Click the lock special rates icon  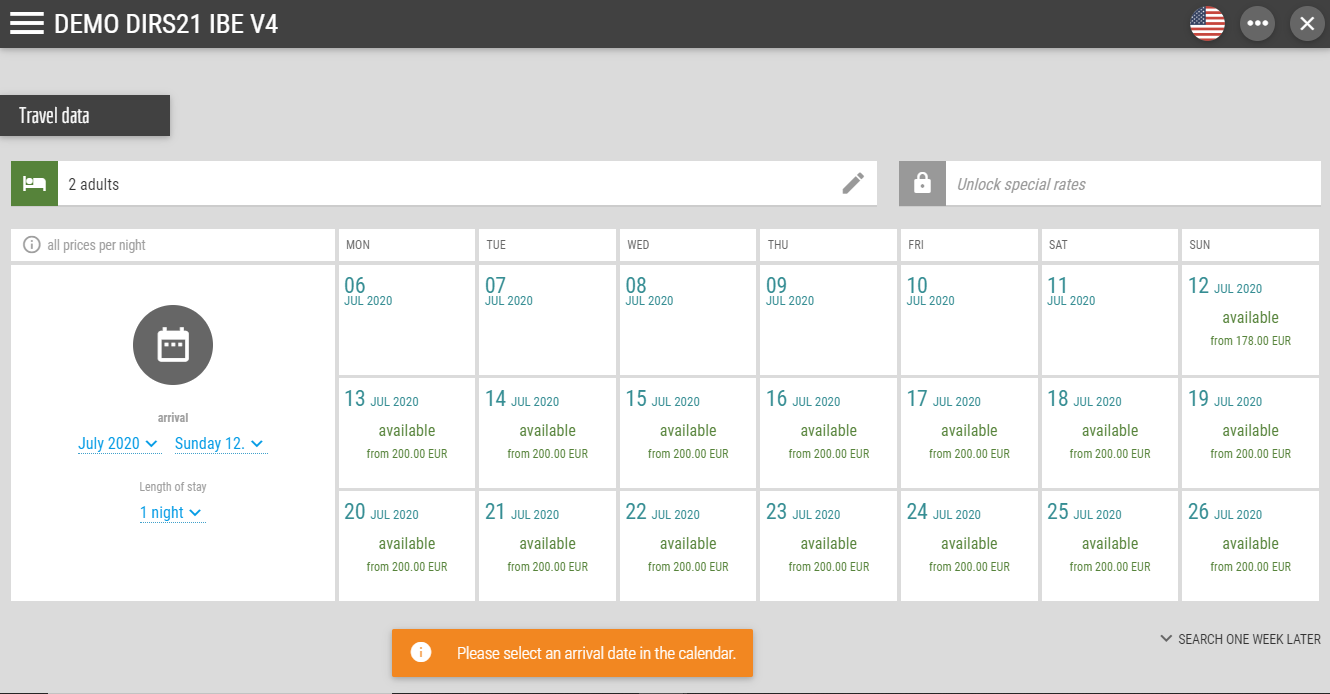pyautogui.click(x=922, y=184)
